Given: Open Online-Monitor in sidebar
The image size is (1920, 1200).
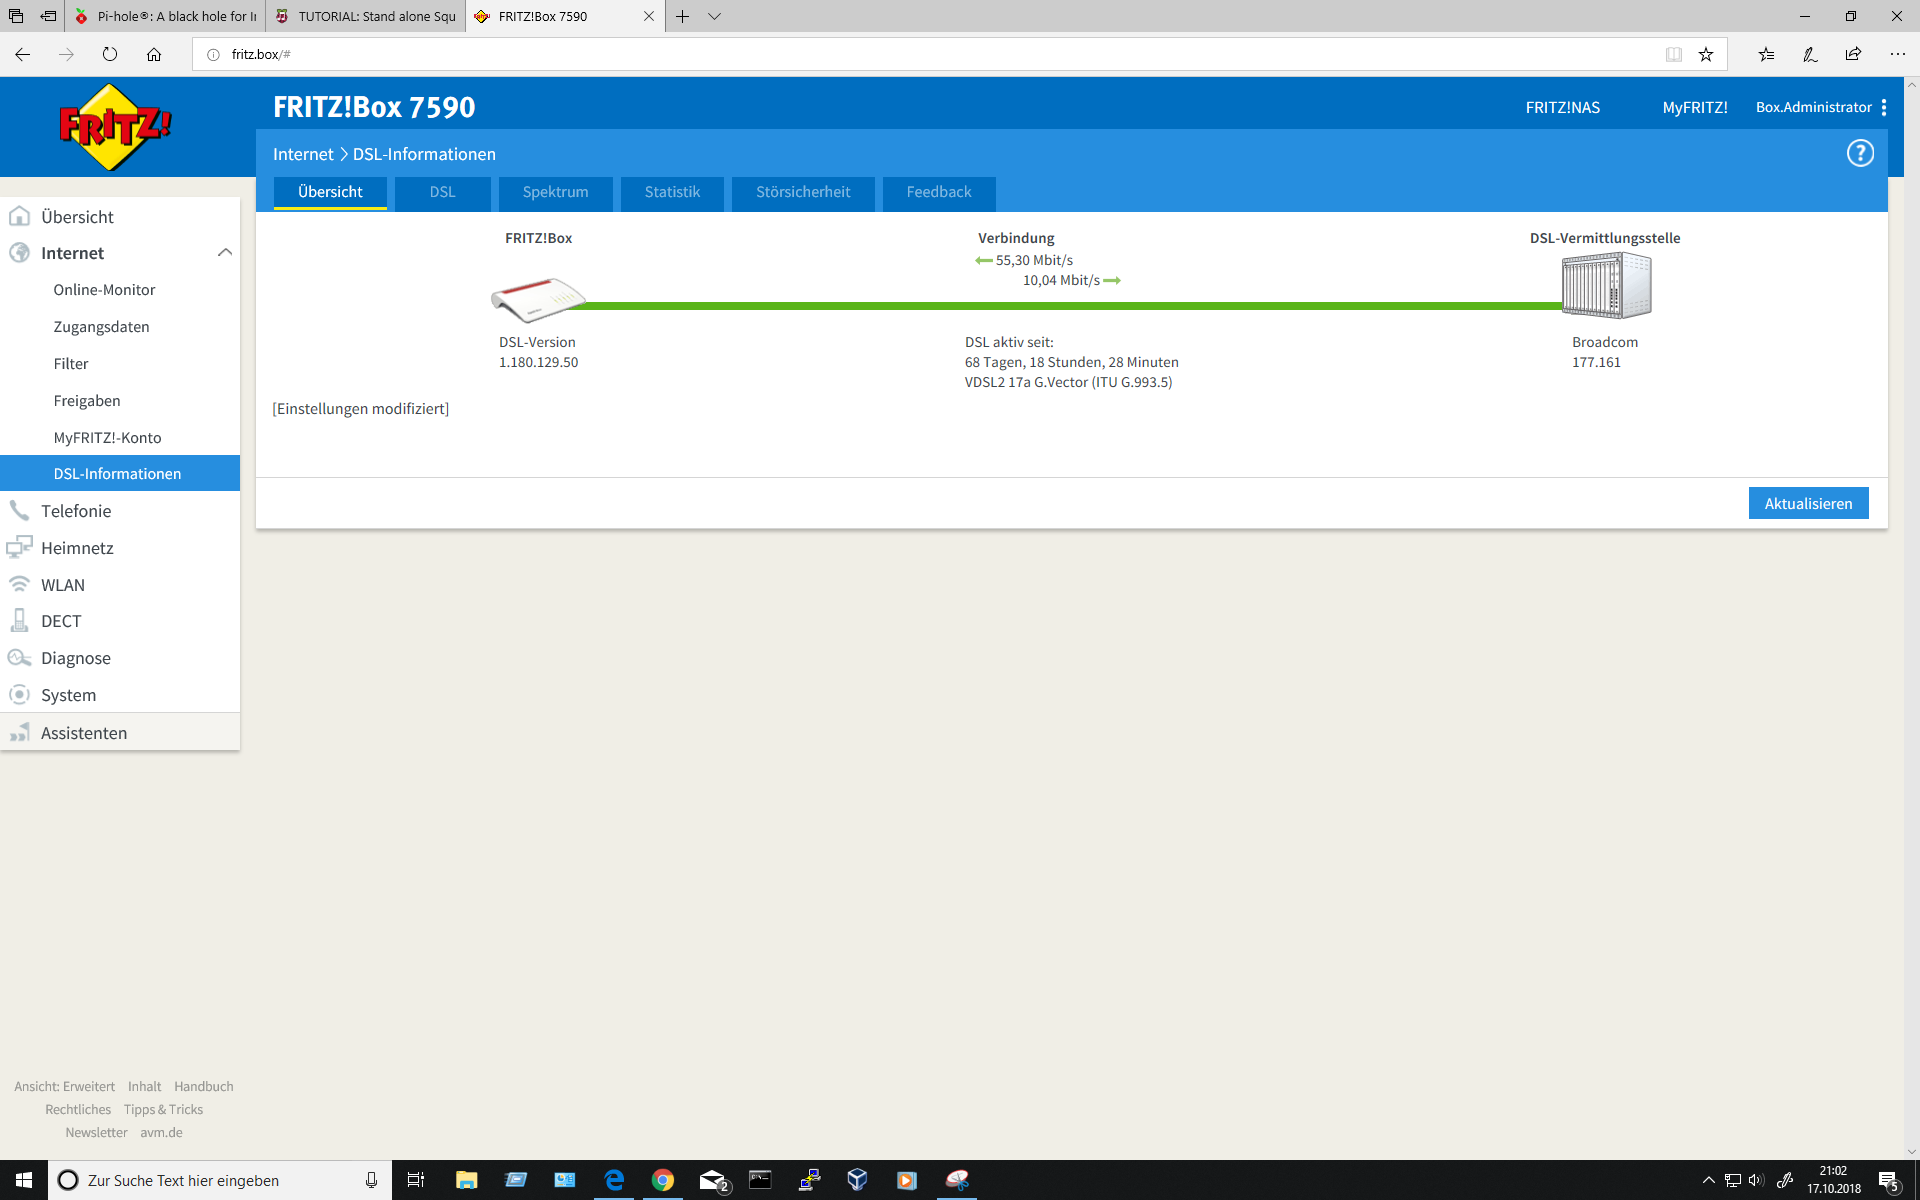Looking at the screenshot, I should (x=104, y=290).
